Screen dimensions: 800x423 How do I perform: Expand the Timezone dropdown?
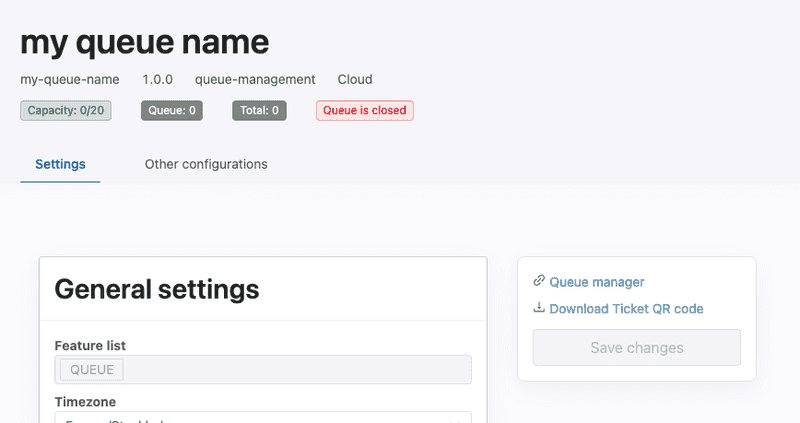pos(262,418)
